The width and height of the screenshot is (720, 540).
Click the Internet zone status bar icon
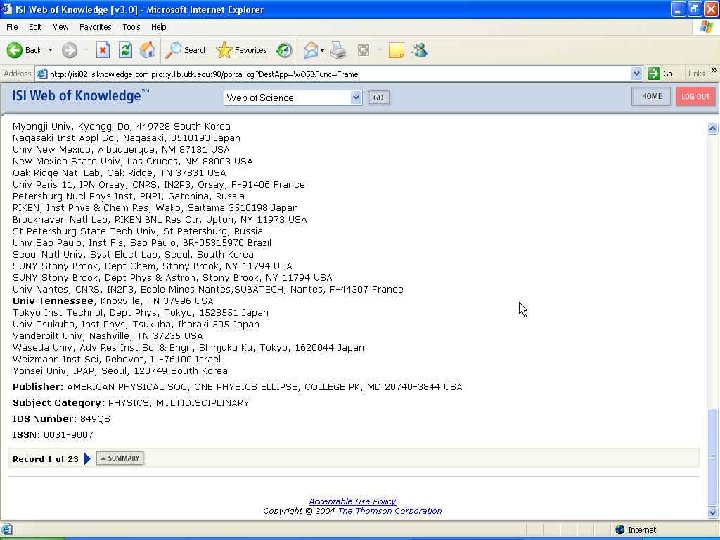(x=619, y=530)
